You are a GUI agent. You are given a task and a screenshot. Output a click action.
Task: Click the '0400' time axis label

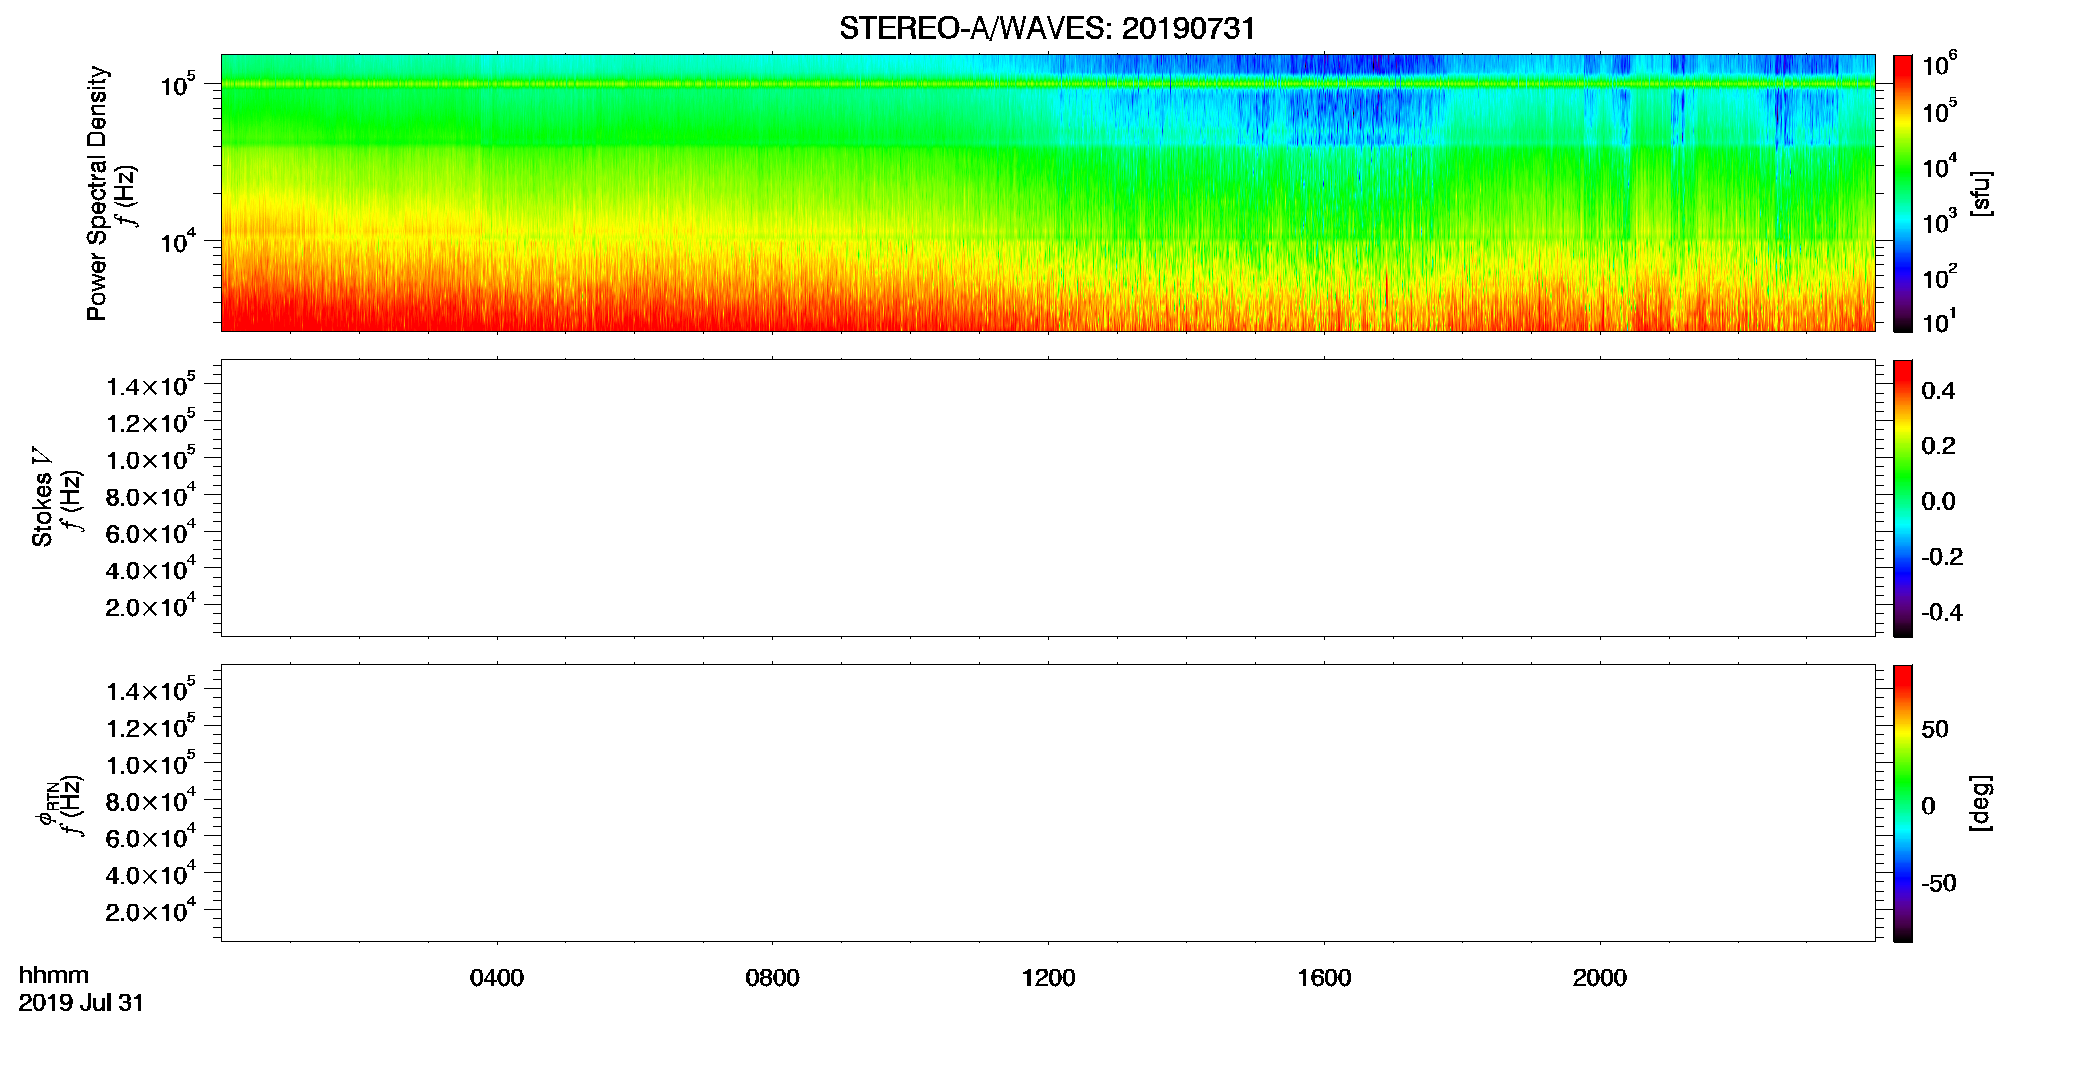[497, 978]
